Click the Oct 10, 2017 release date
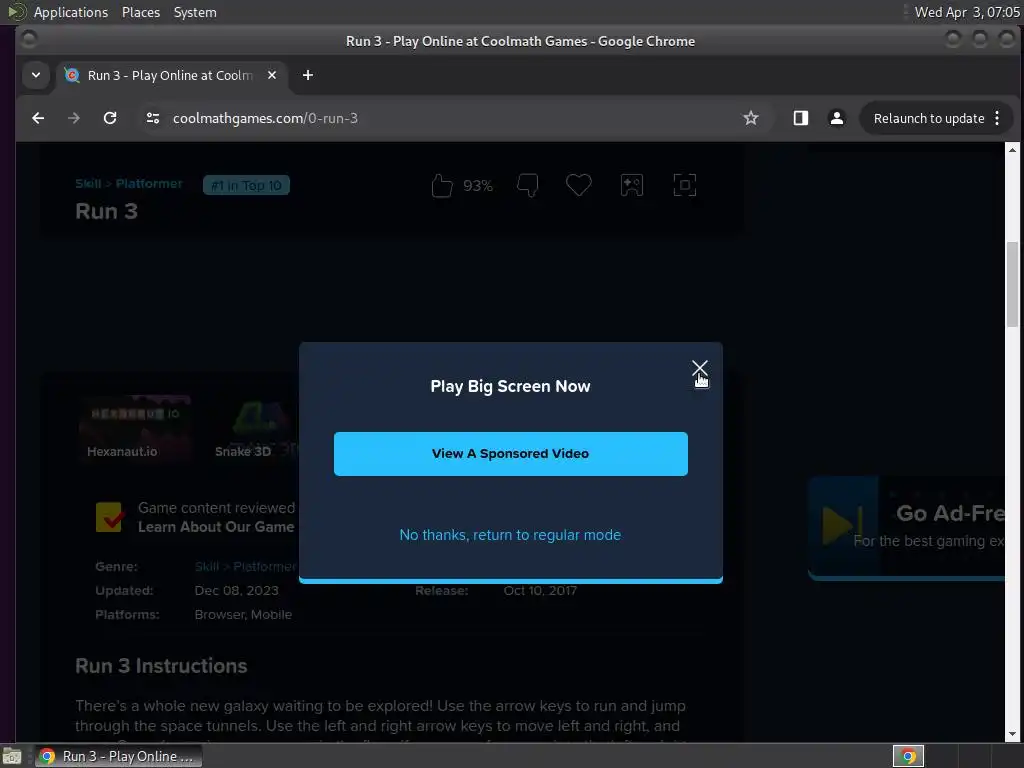 coord(540,590)
